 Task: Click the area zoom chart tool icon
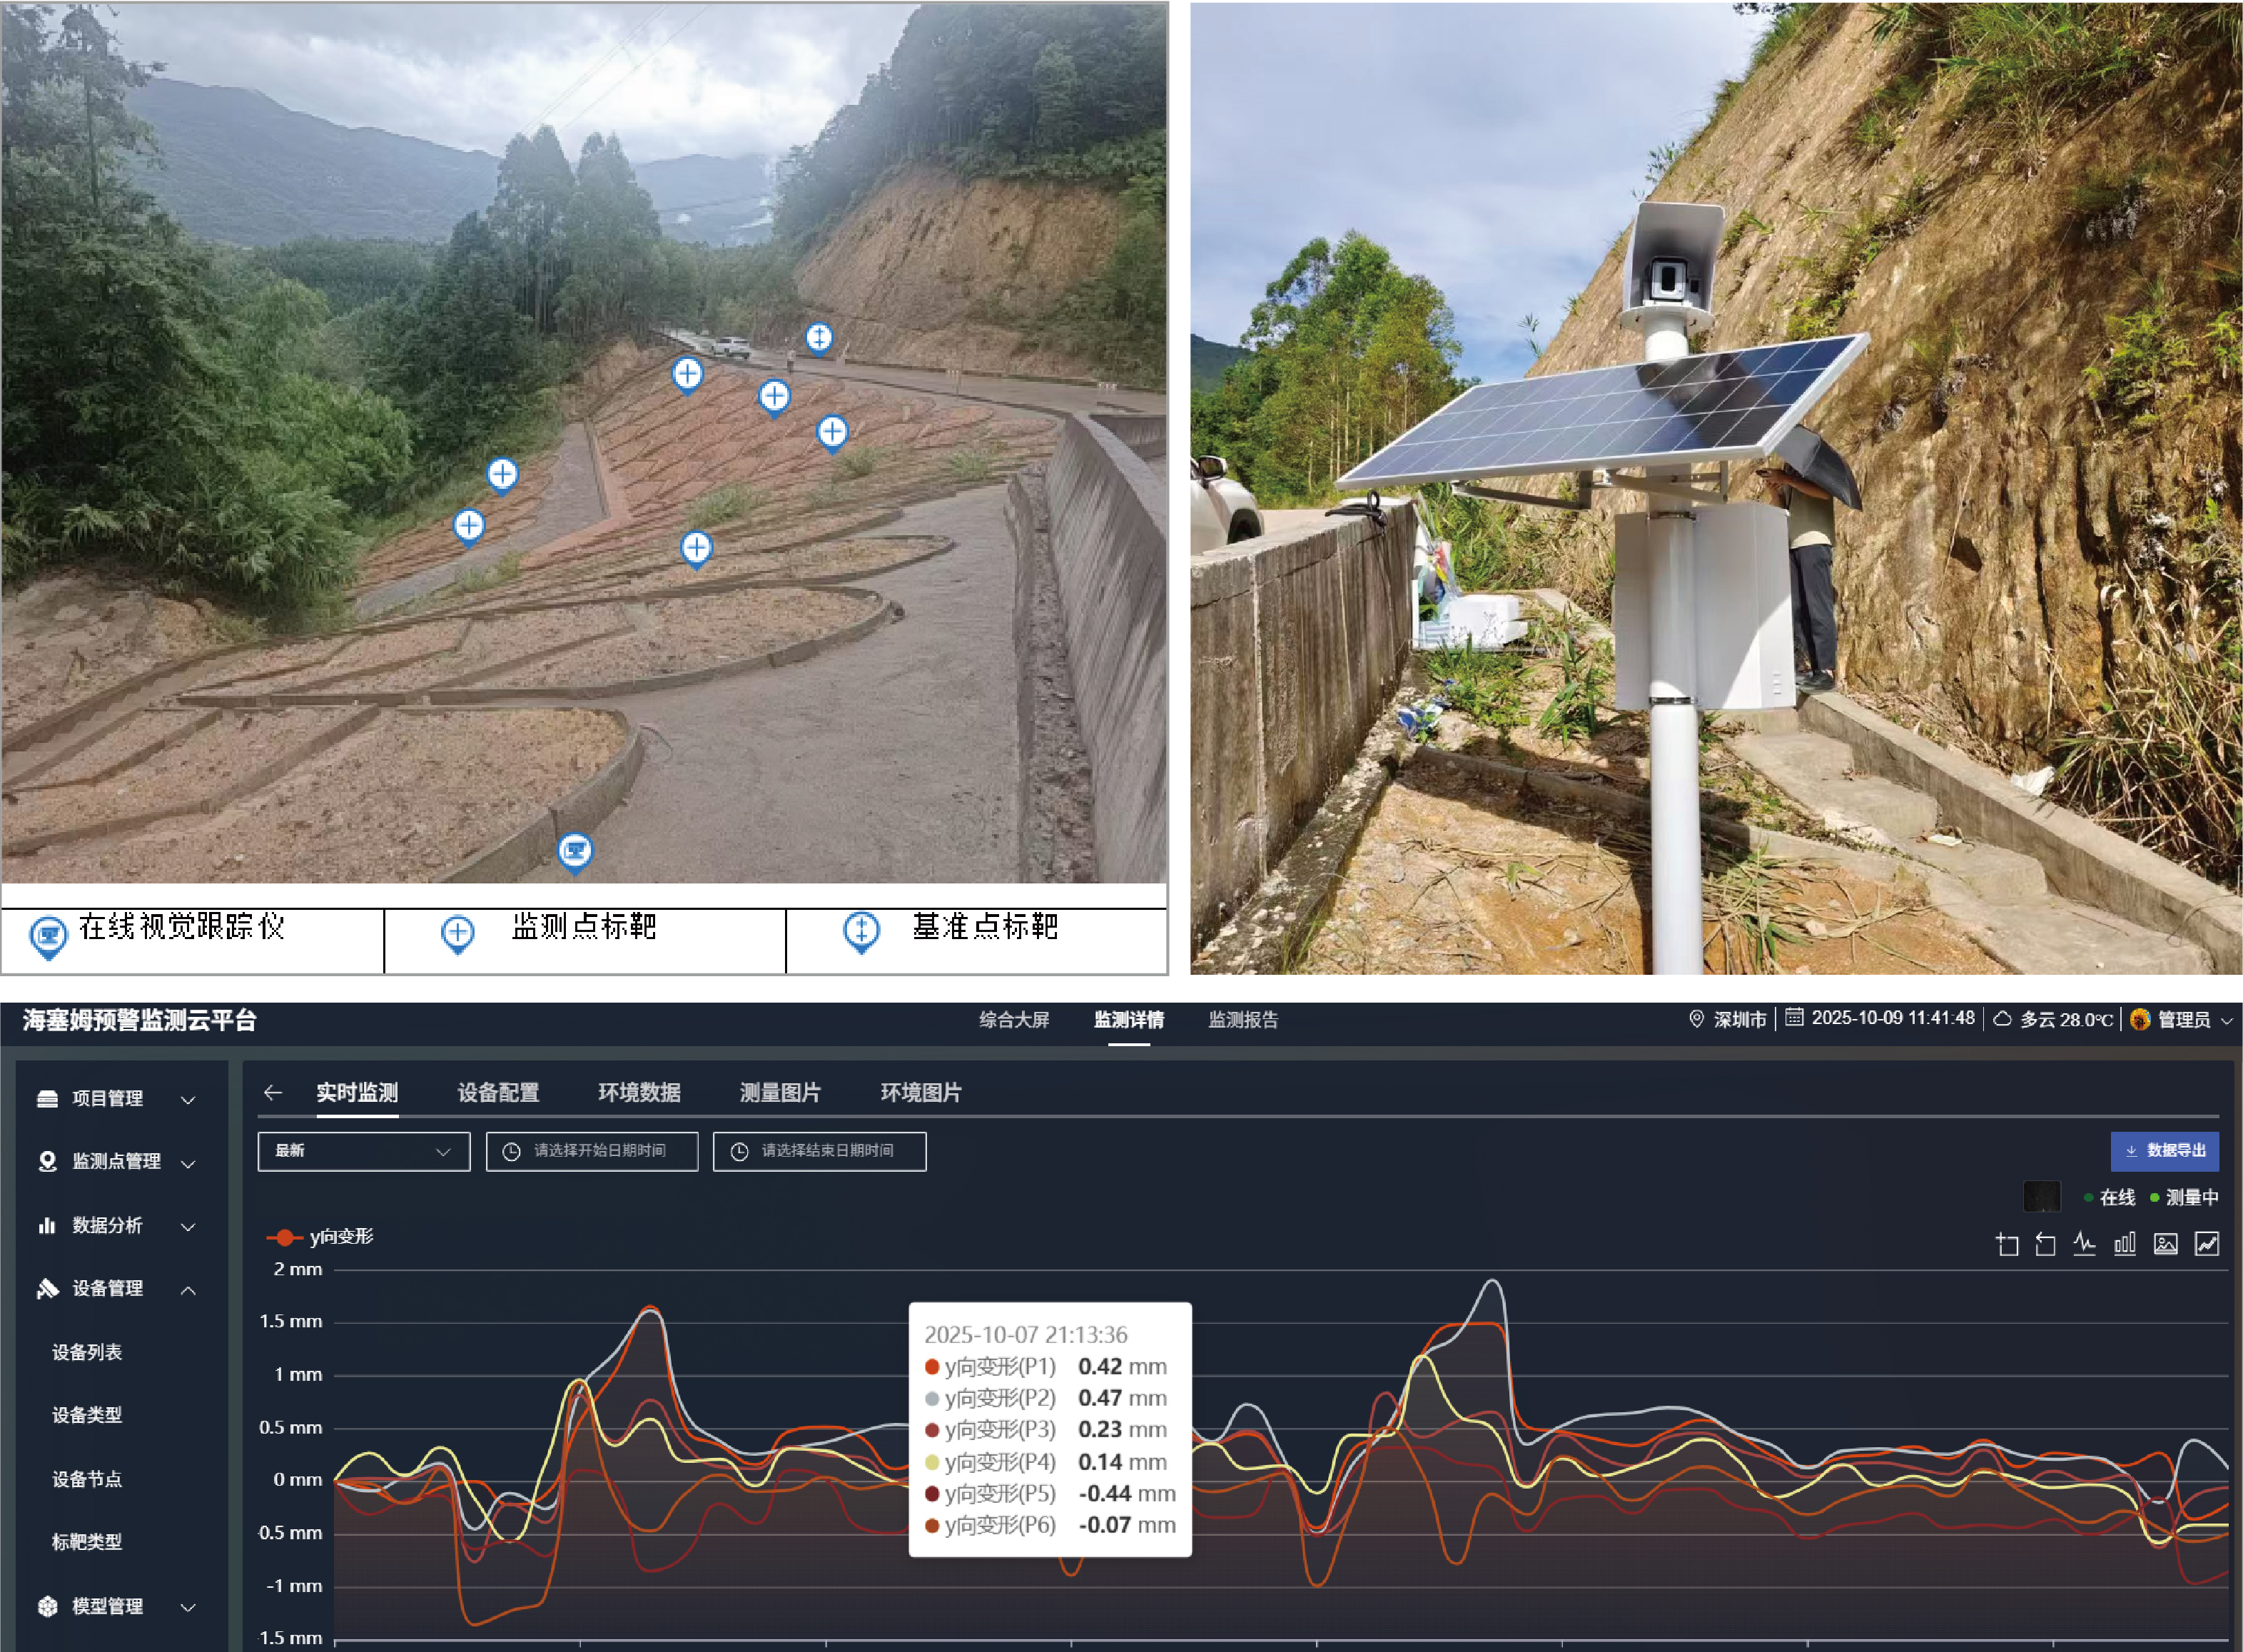tap(2006, 1244)
